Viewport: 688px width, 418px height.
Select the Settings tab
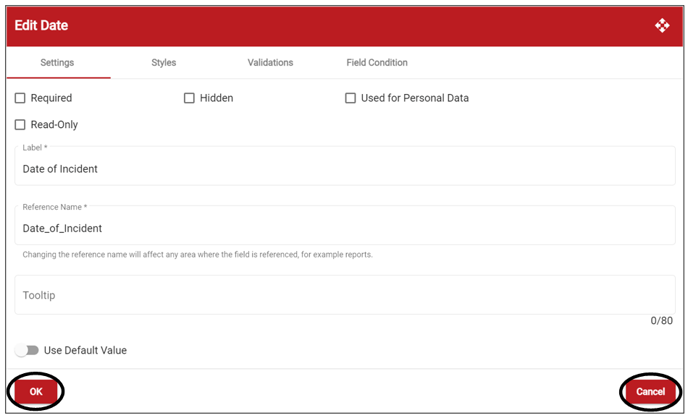coord(57,63)
